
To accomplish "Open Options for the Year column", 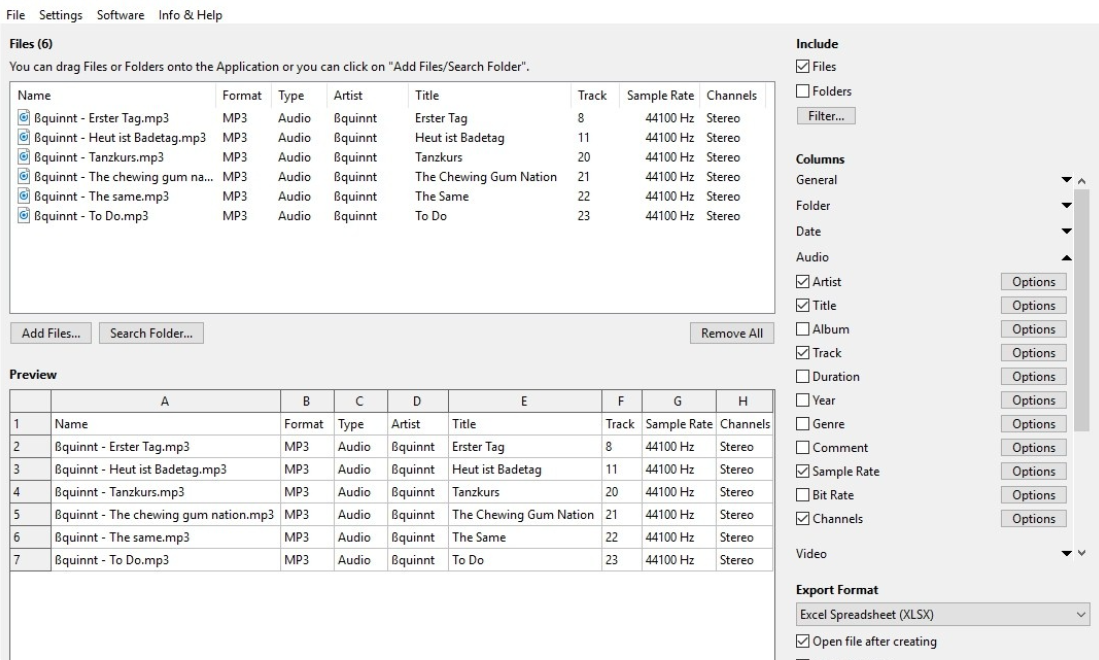I will tap(1033, 400).
